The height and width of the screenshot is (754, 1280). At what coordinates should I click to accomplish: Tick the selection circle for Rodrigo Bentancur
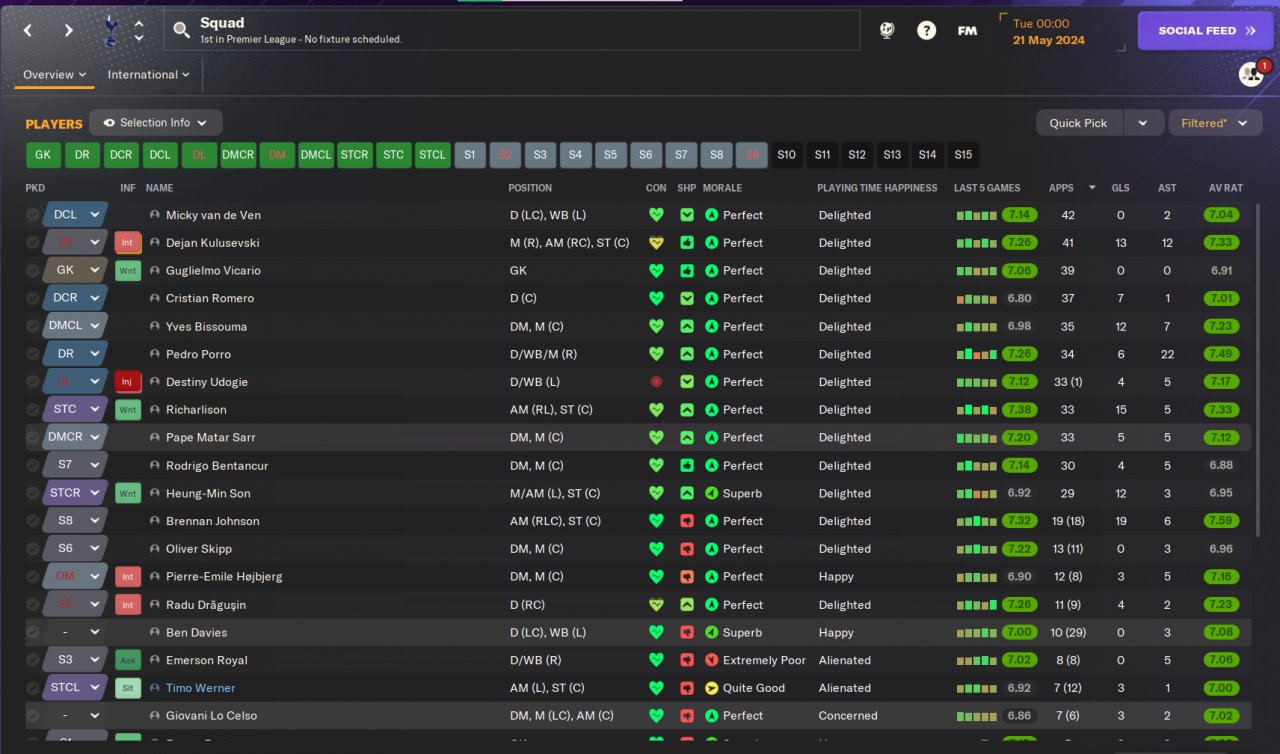[33, 465]
